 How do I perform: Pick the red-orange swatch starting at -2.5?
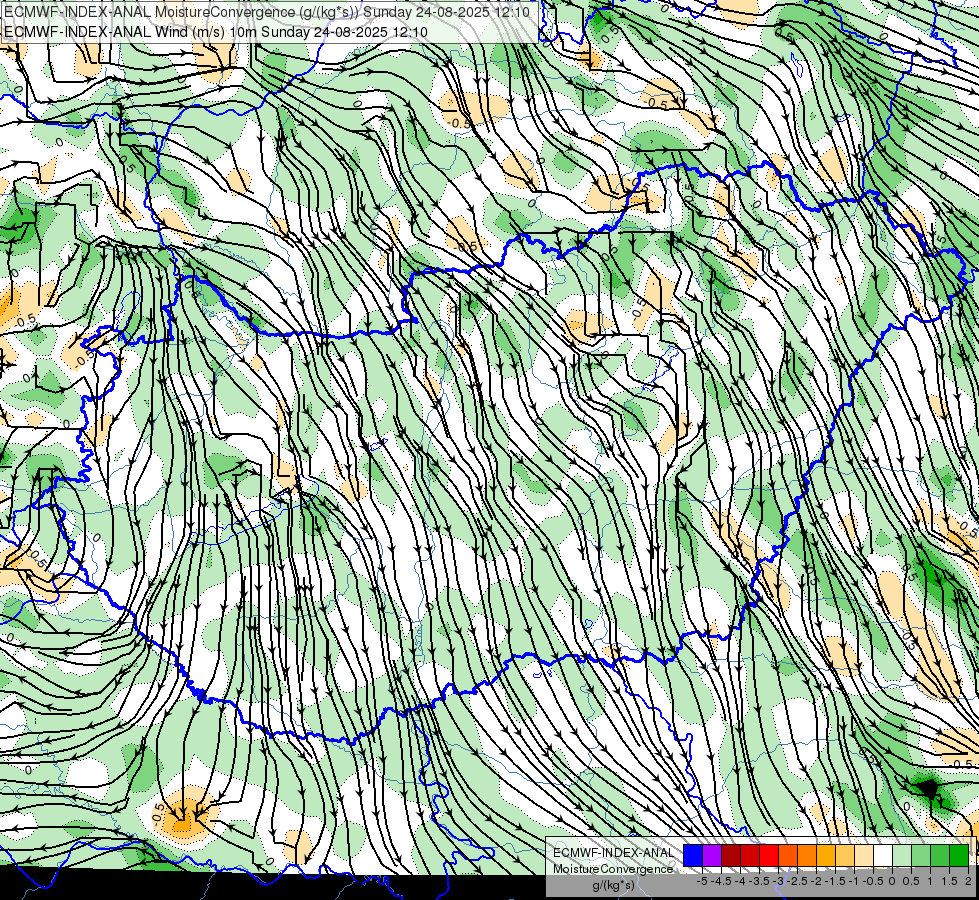click(x=788, y=855)
